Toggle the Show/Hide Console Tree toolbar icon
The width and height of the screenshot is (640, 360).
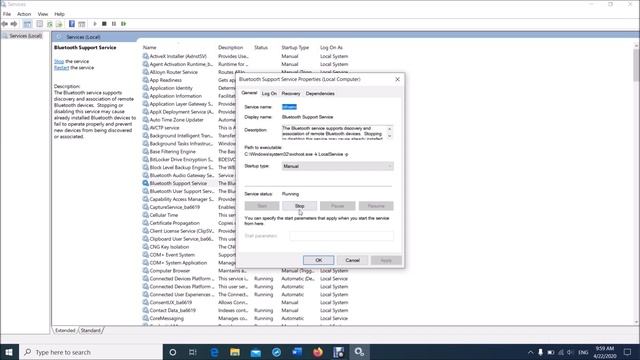(27, 24)
